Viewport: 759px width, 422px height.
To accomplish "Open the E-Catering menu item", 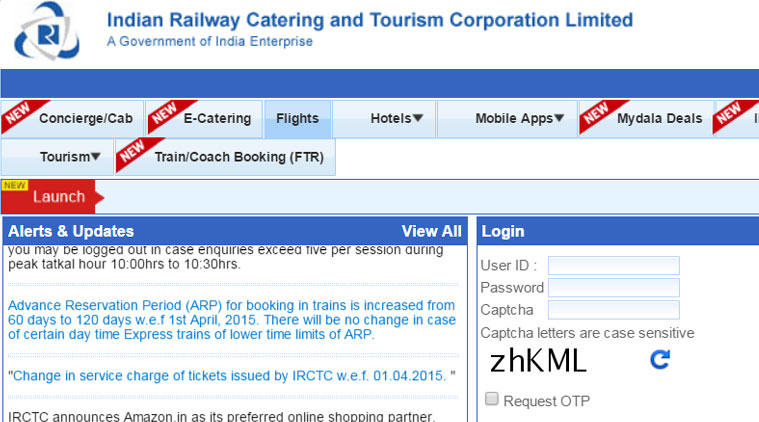I will tap(217, 118).
